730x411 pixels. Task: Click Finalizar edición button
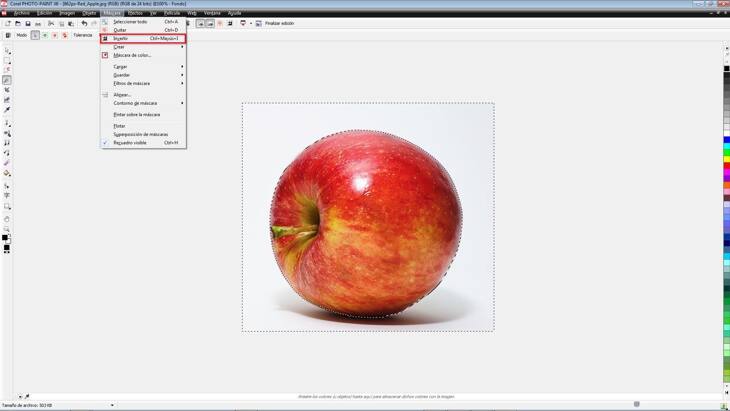[x=279, y=23]
